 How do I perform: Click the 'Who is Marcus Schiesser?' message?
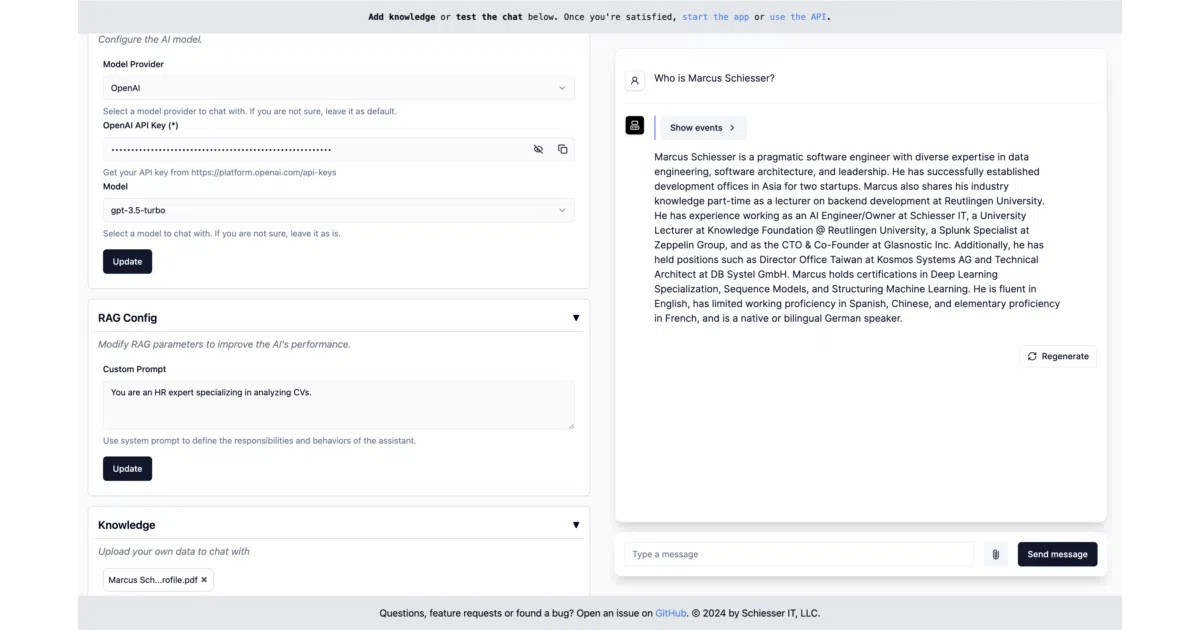(x=714, y=78)
